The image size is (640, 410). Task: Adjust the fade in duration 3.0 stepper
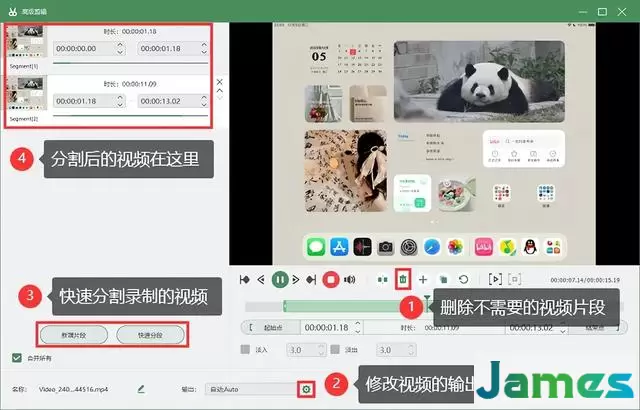[321, 350]
